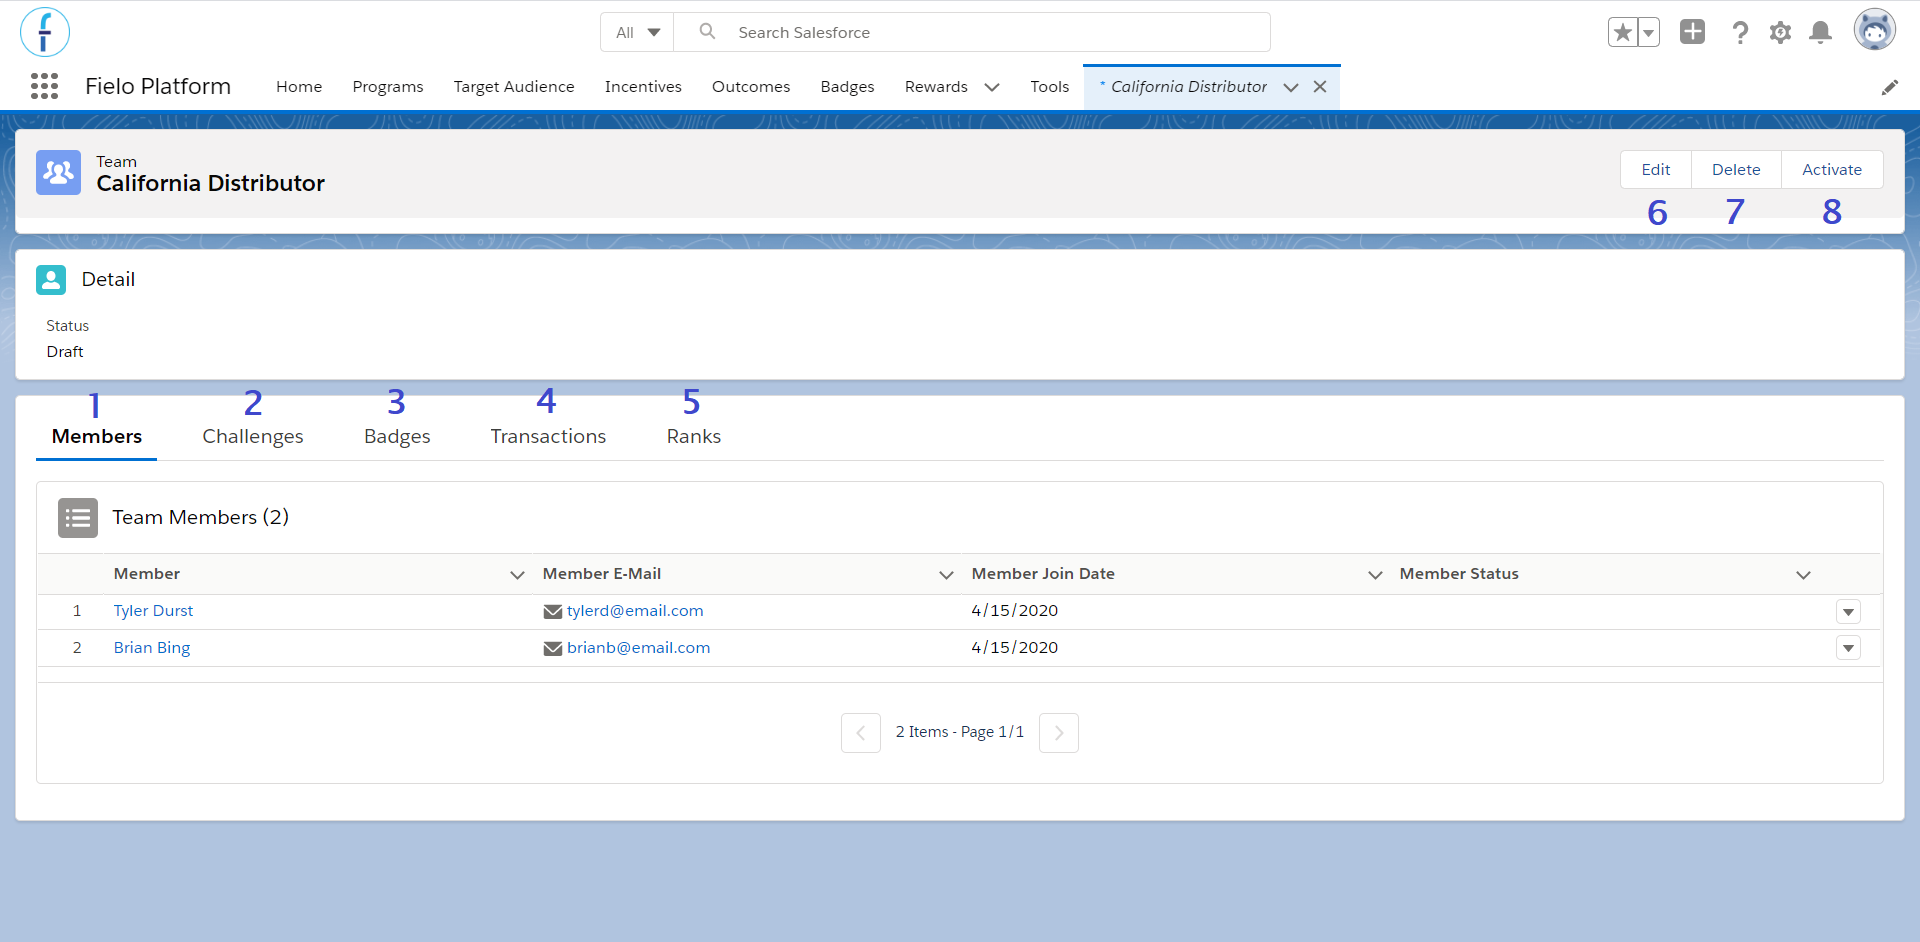Open the Member Join Date column menu
This screenshot has height=942, width=1920.
tap(1375, 574)
